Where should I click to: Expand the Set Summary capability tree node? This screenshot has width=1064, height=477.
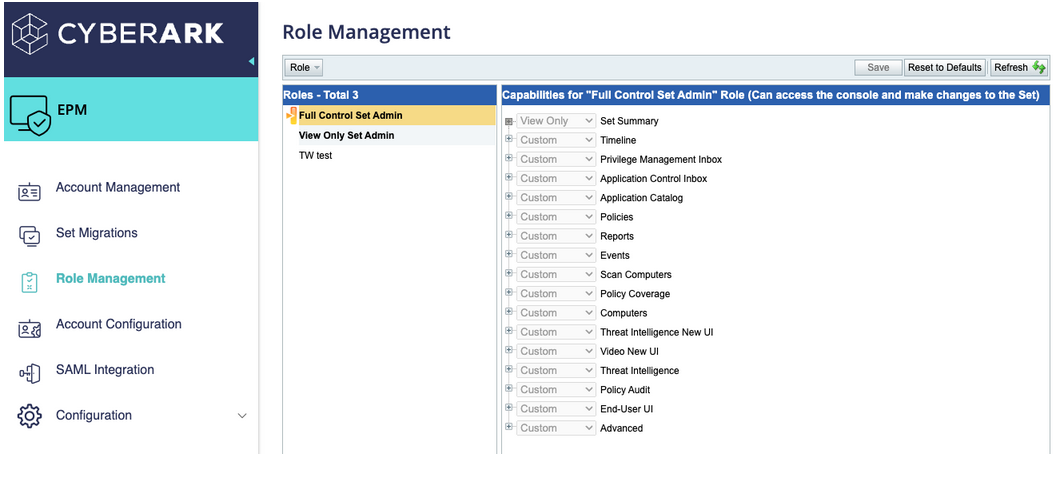tap(509, 121)
